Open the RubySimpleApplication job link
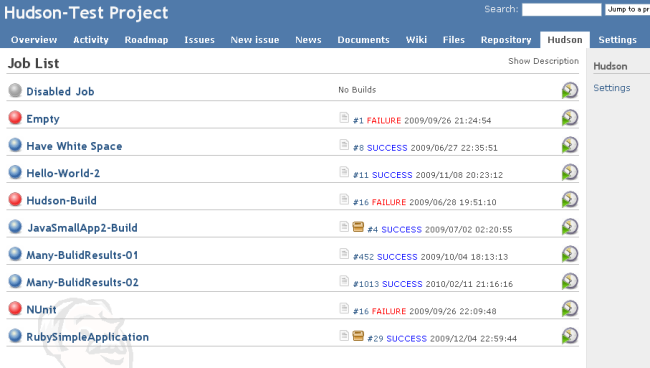The image size is (650, 368). click(87, 337)
